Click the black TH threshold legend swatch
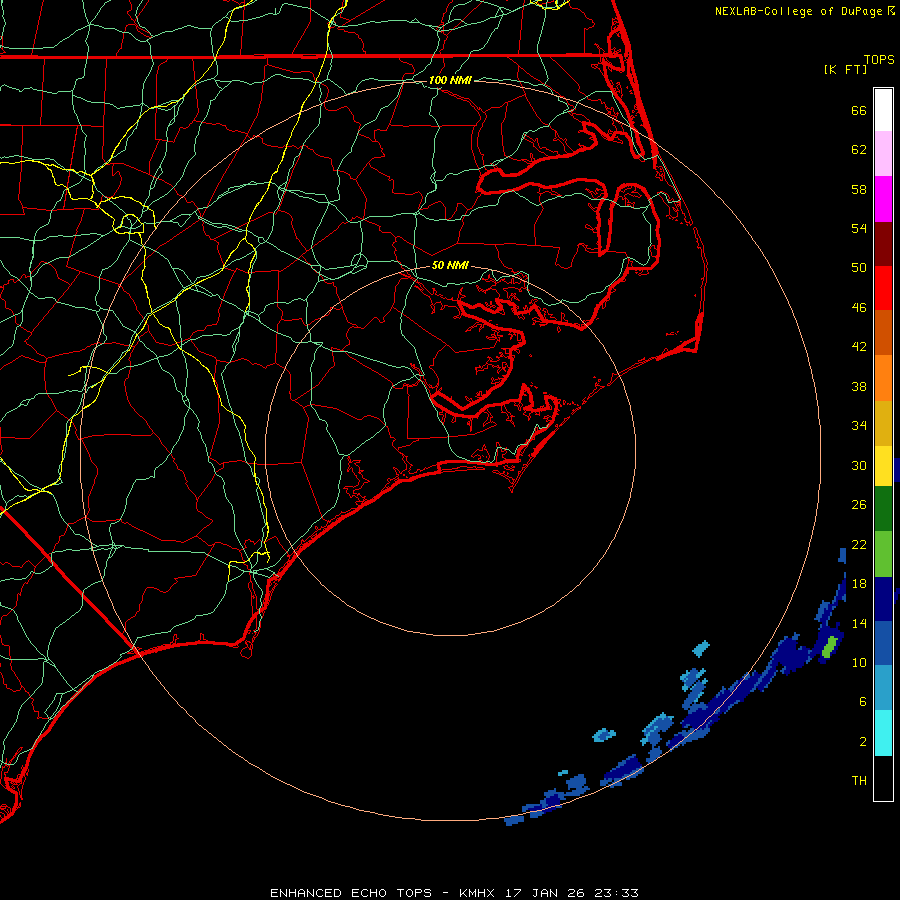The image size is (900, 900). (x=883, y=778)
